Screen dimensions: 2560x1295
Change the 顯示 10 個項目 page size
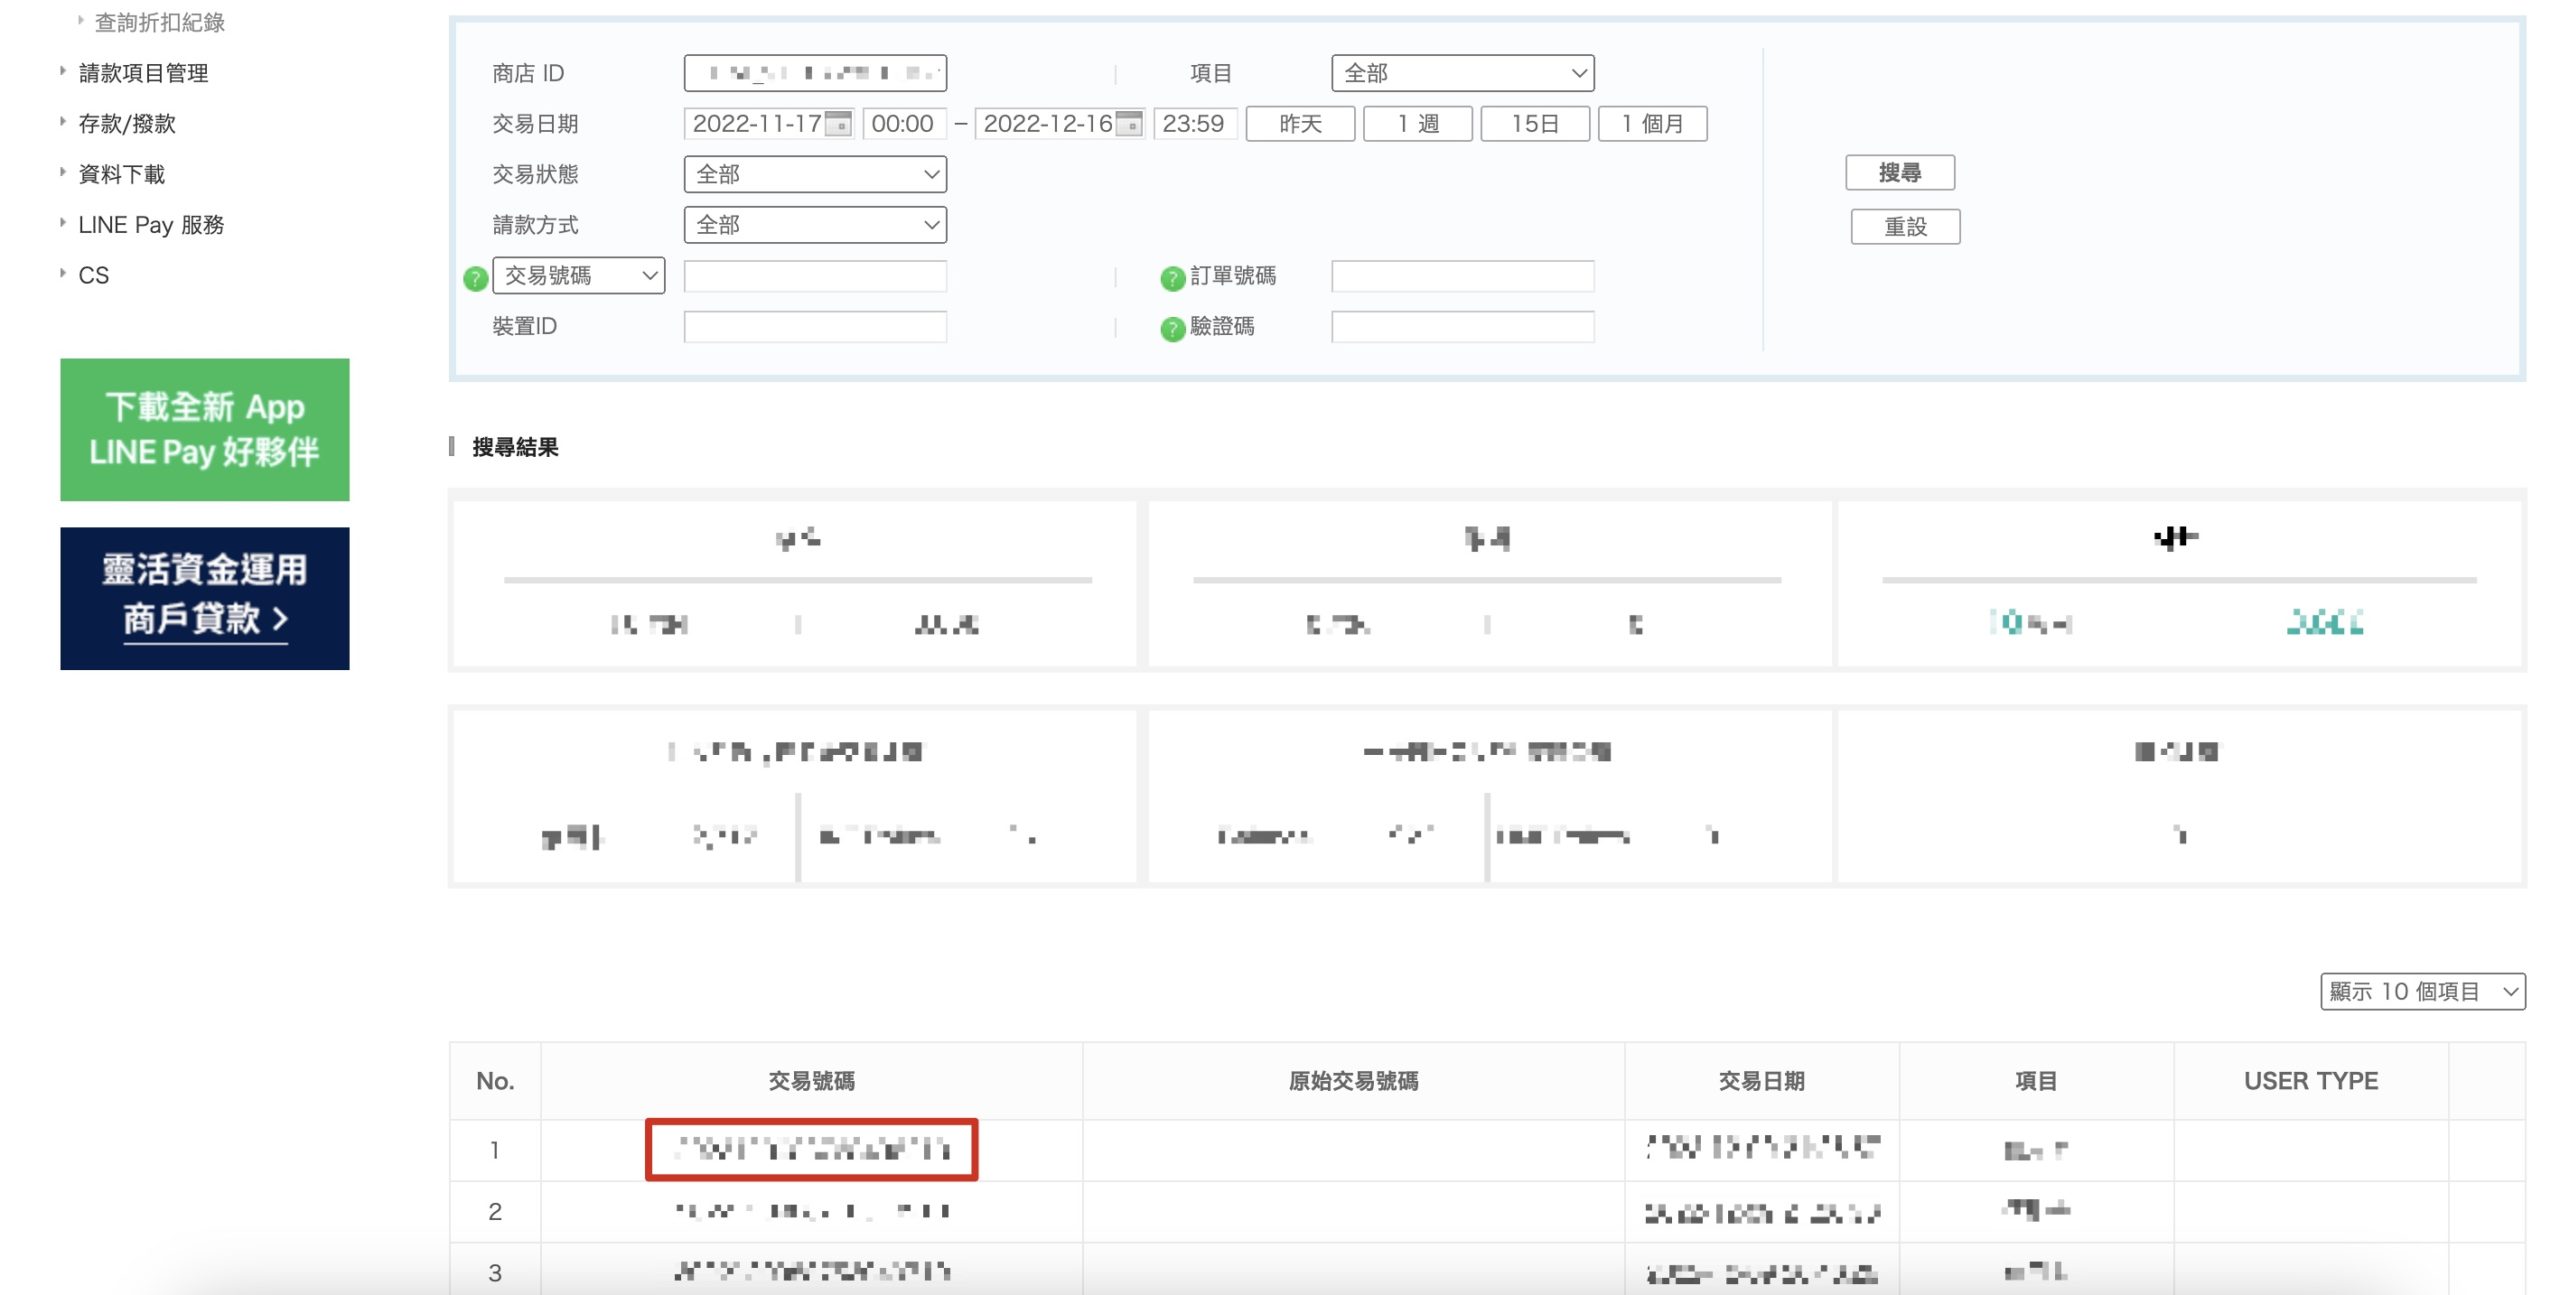pyautogui.click(x=2422, y=991)
